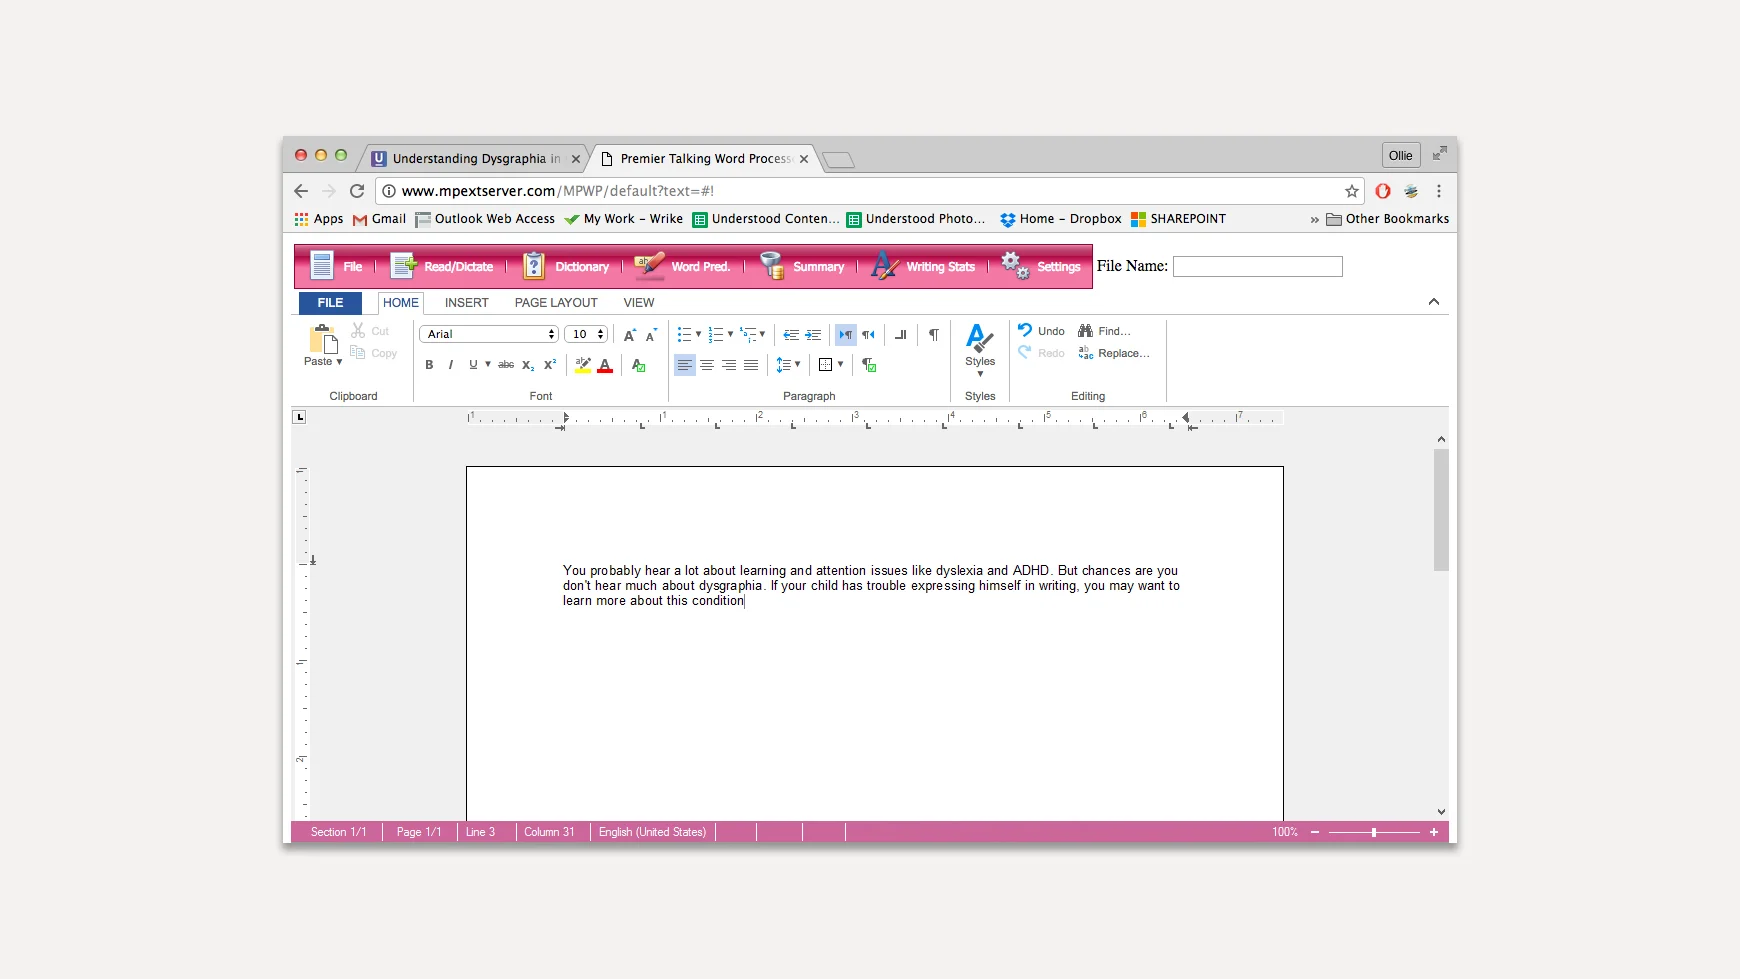
Task: Open Outlook Web Access bookmark
Action: coord(486,219)
